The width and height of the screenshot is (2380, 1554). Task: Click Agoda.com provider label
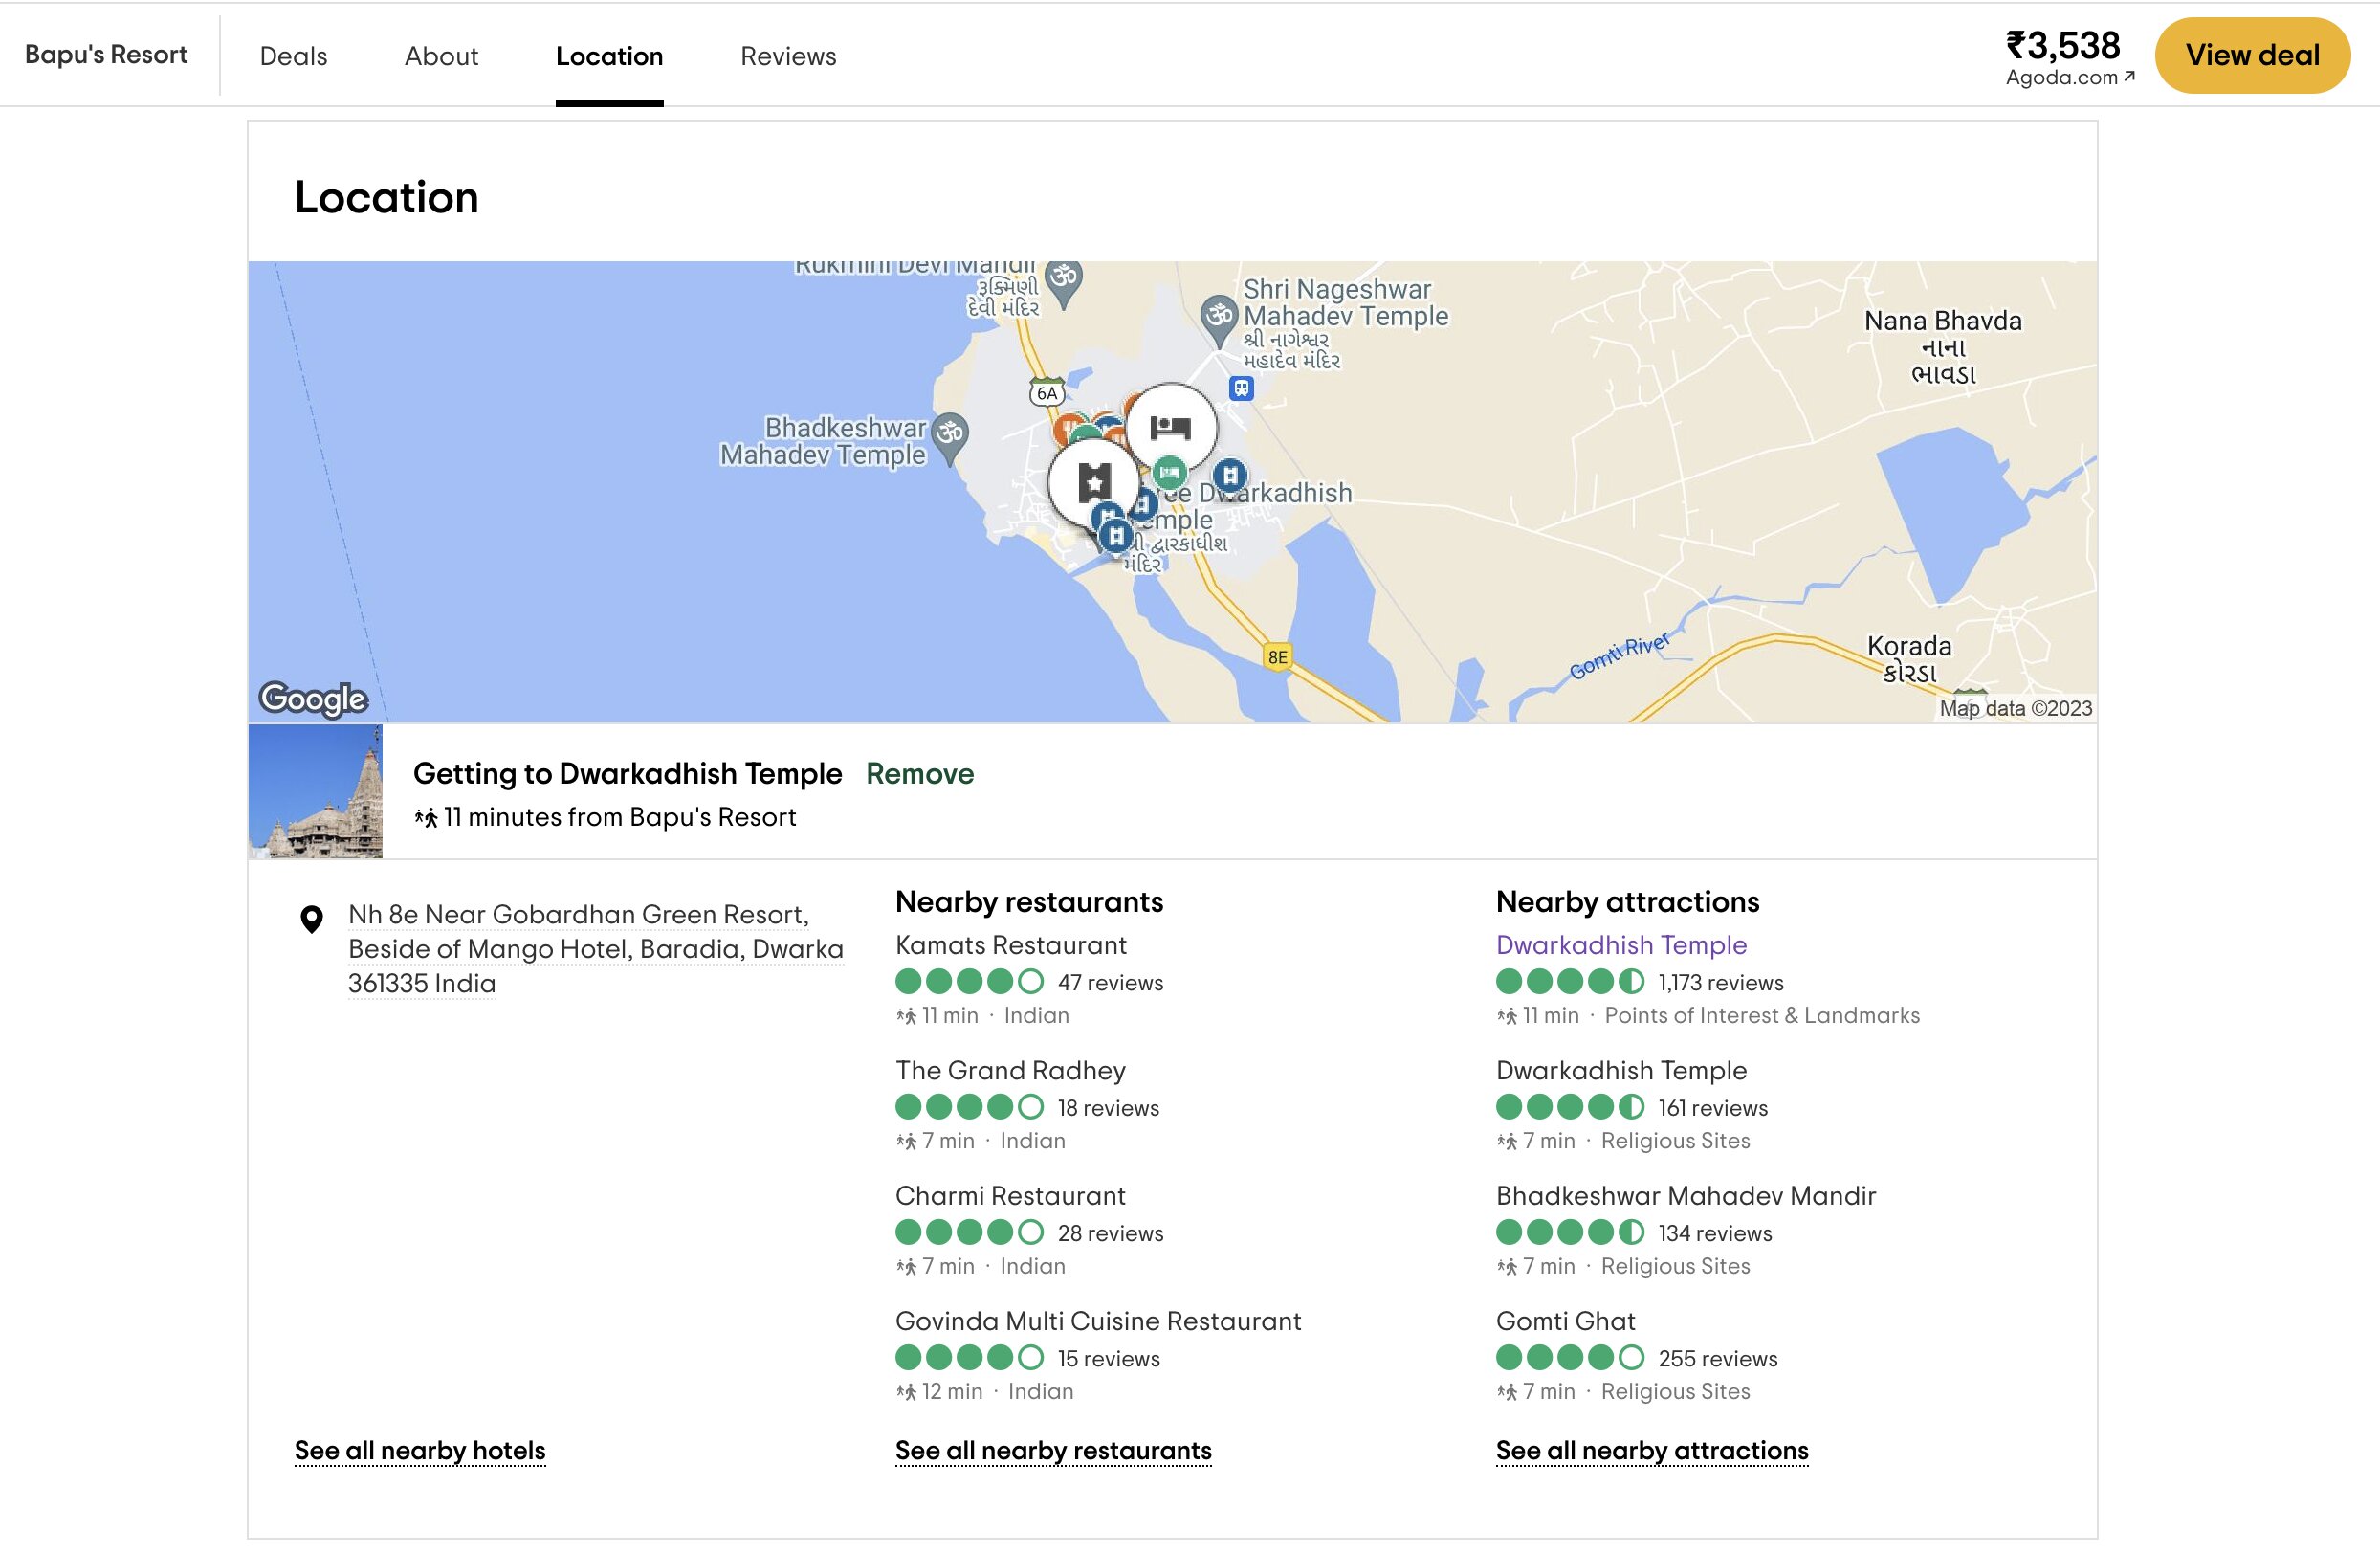pyautogui.click(x=2061, y=77)
